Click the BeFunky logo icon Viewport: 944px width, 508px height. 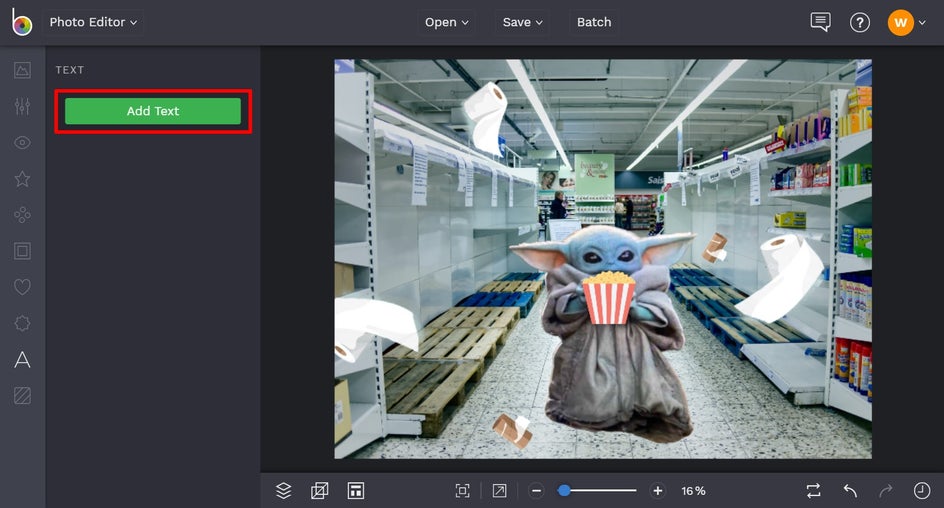(x=22, y=22)
